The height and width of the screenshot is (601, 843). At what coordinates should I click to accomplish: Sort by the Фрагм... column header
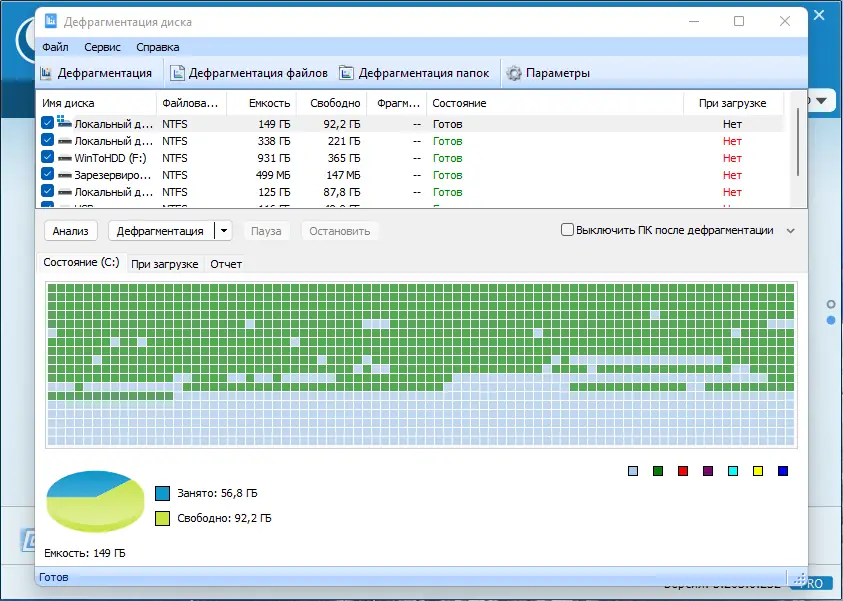pyautogui.click(x=397, y=103)
